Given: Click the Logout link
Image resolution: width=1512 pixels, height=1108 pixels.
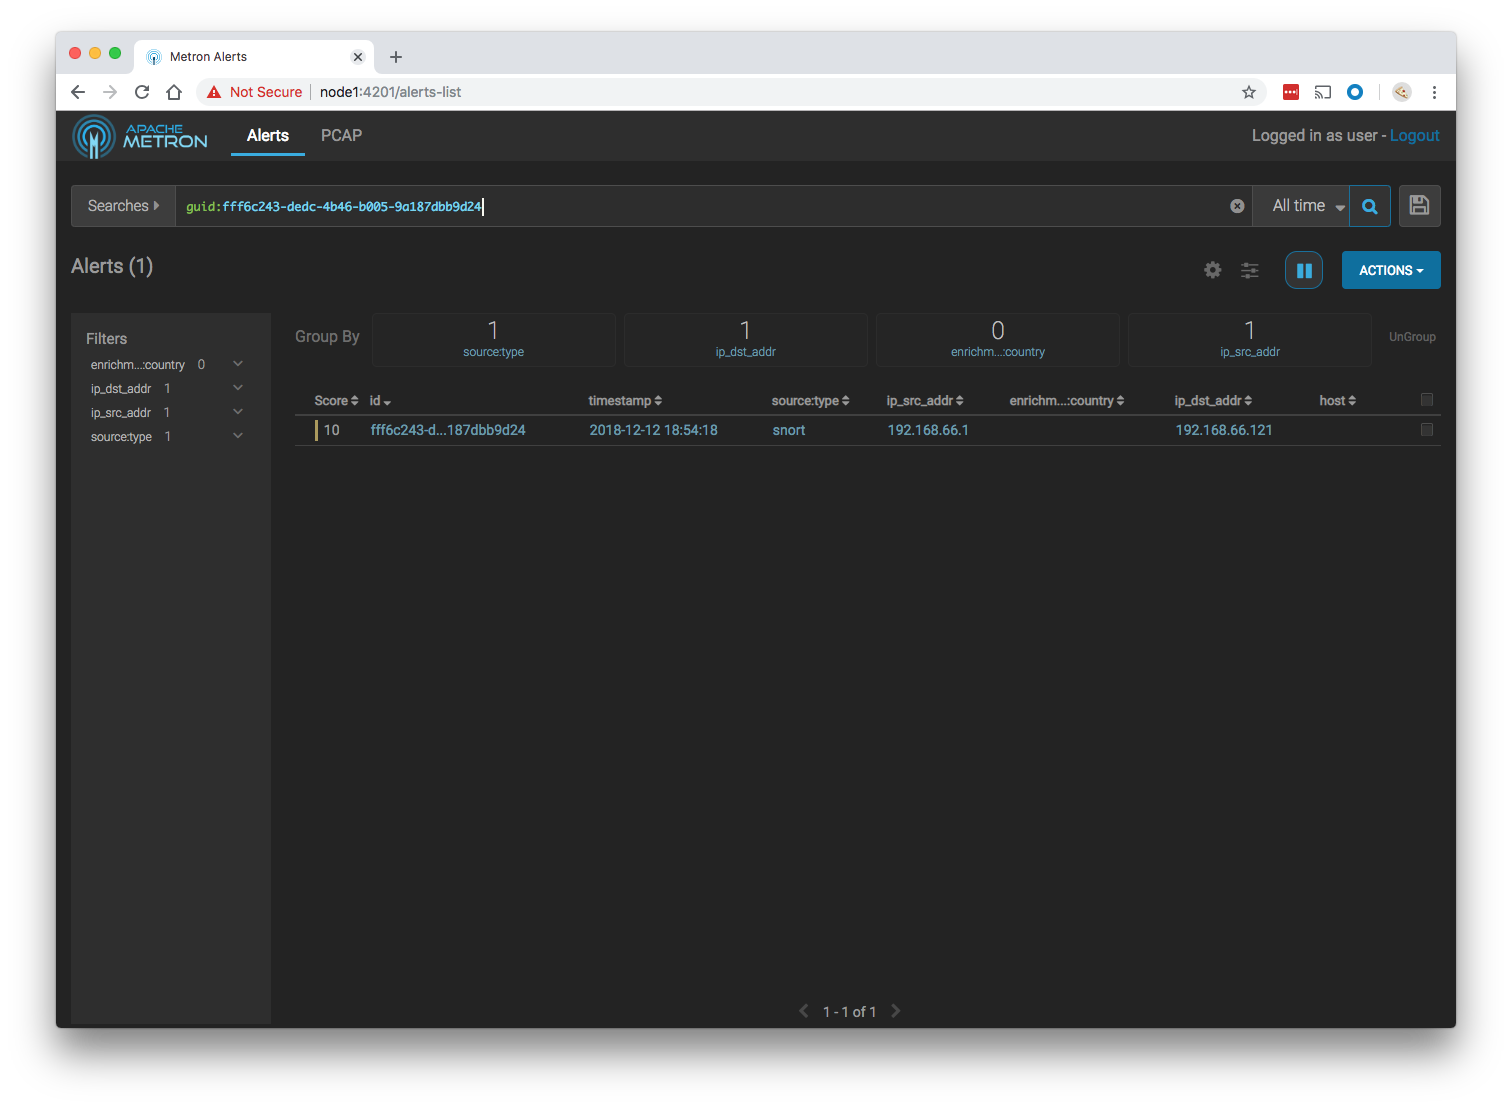Looking at the screenshot, I should 1414,135.
